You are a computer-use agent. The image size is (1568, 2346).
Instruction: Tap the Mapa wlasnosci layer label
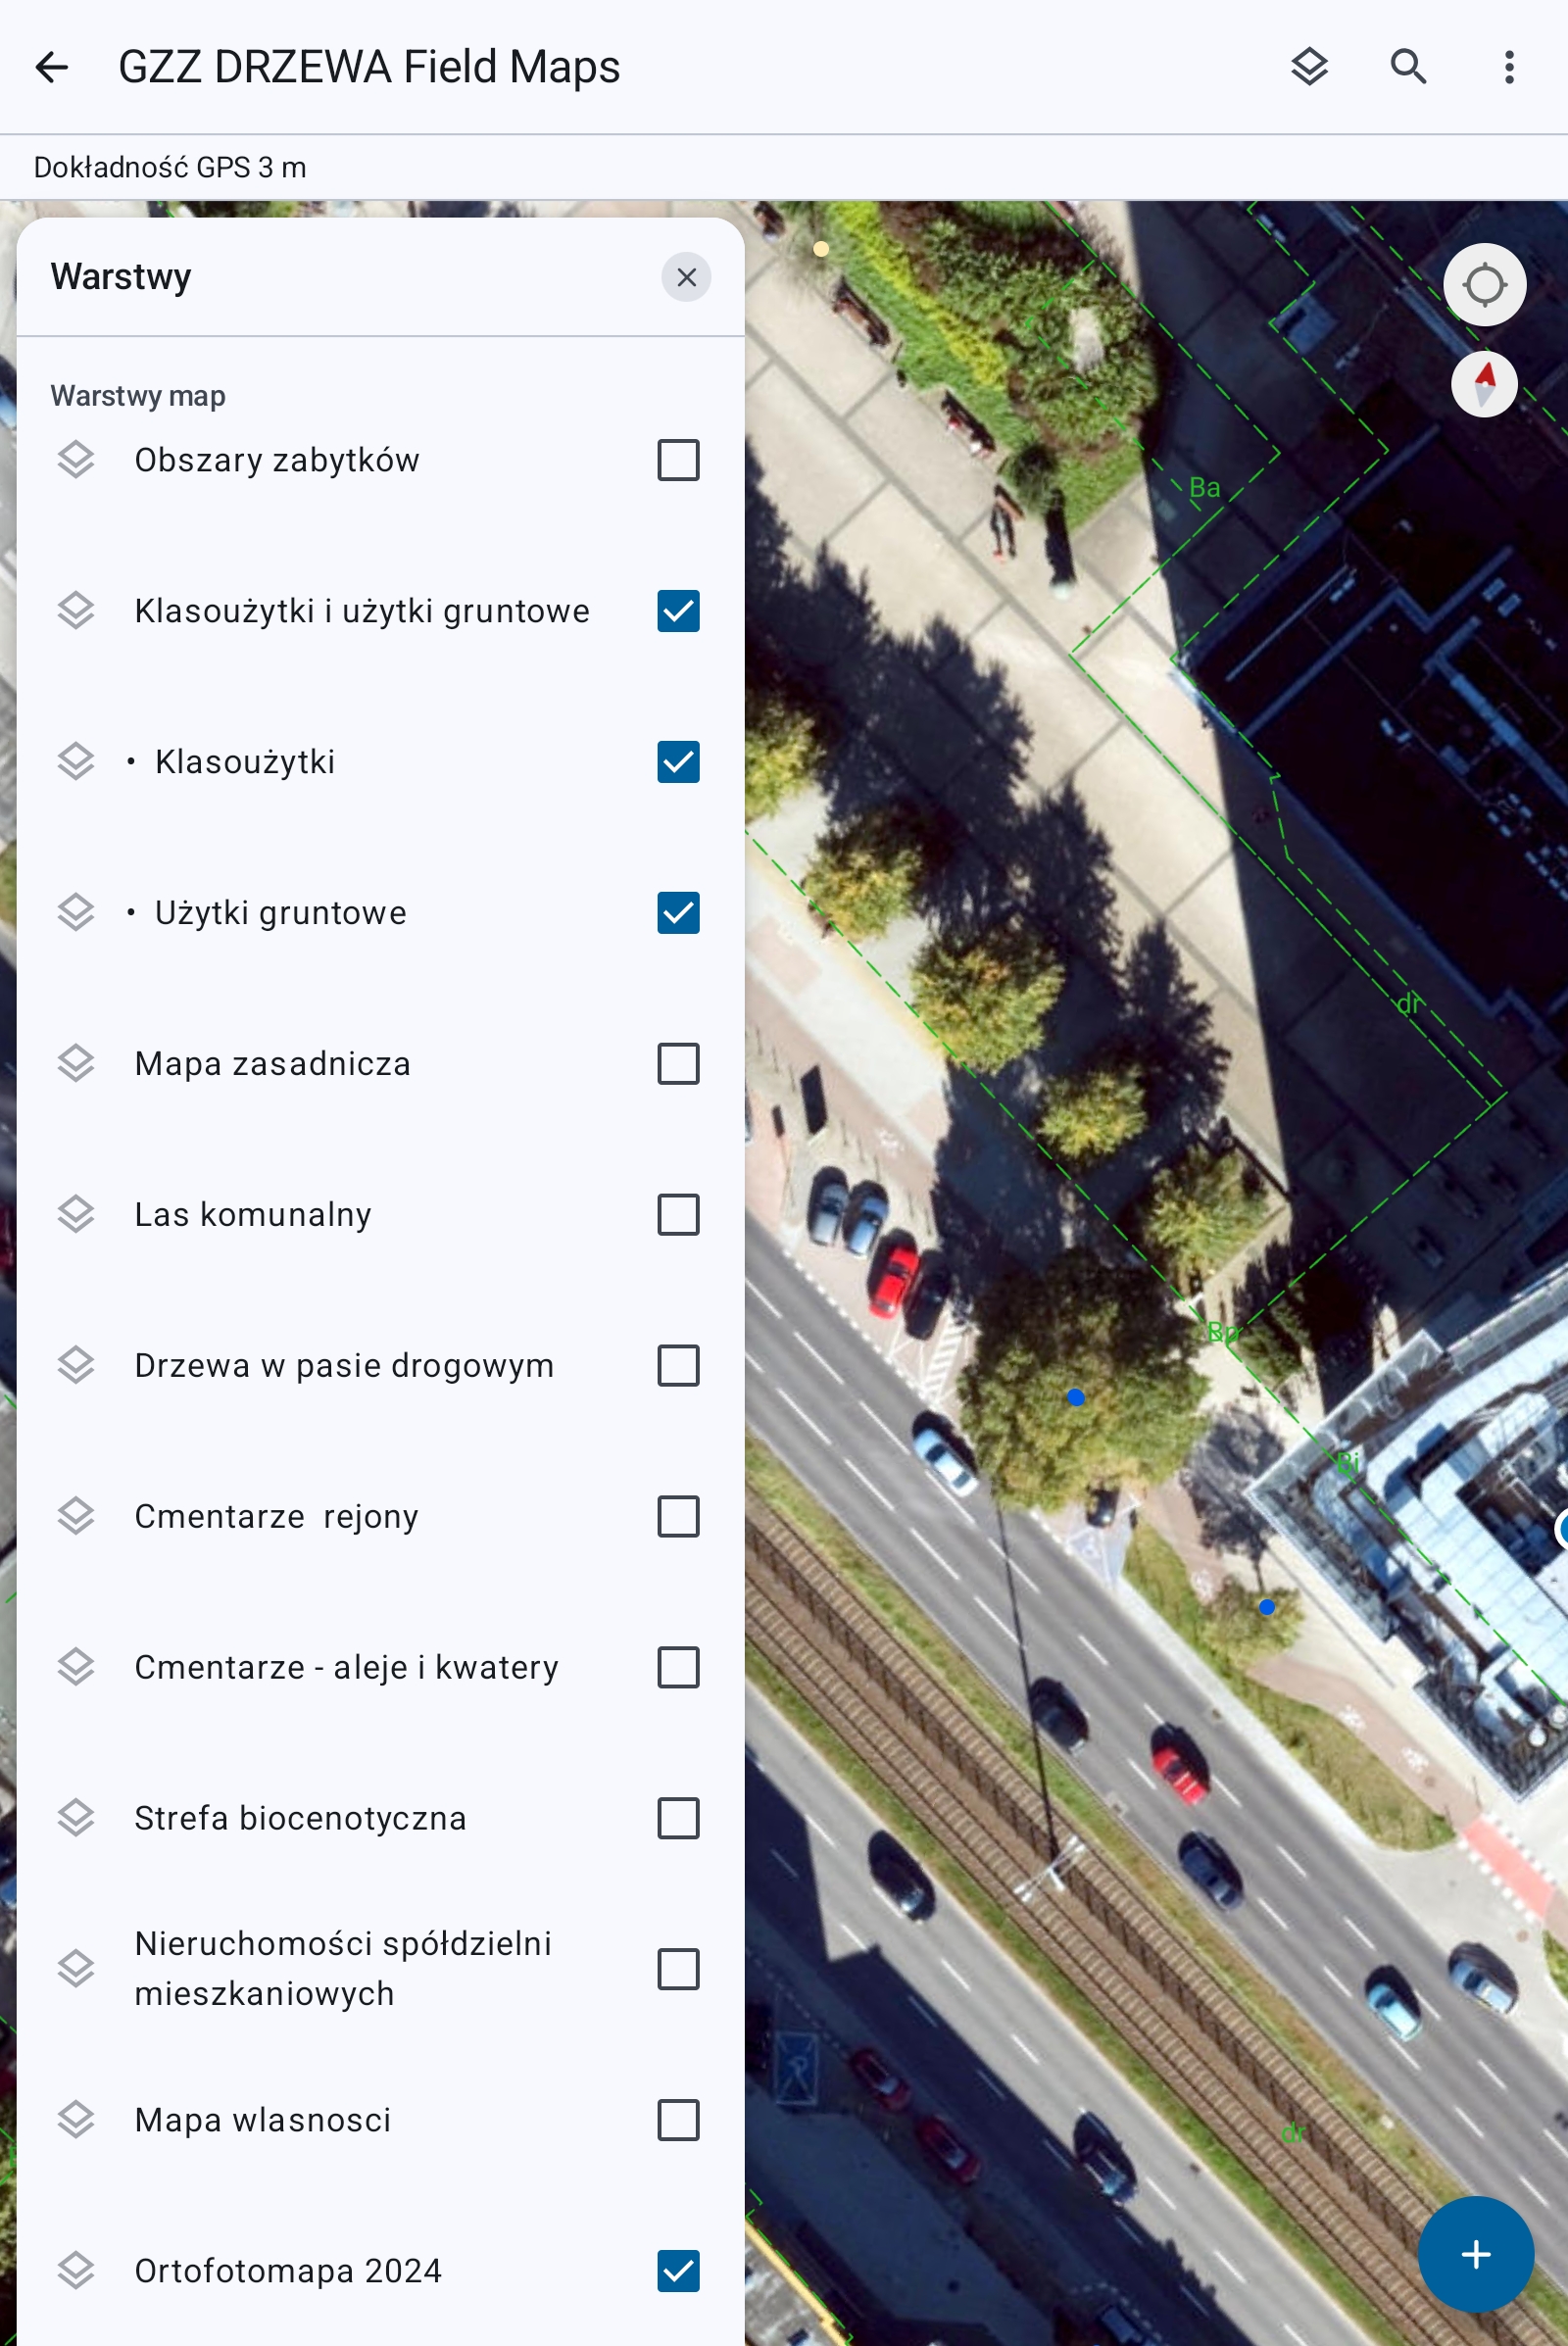[263, 2119]
